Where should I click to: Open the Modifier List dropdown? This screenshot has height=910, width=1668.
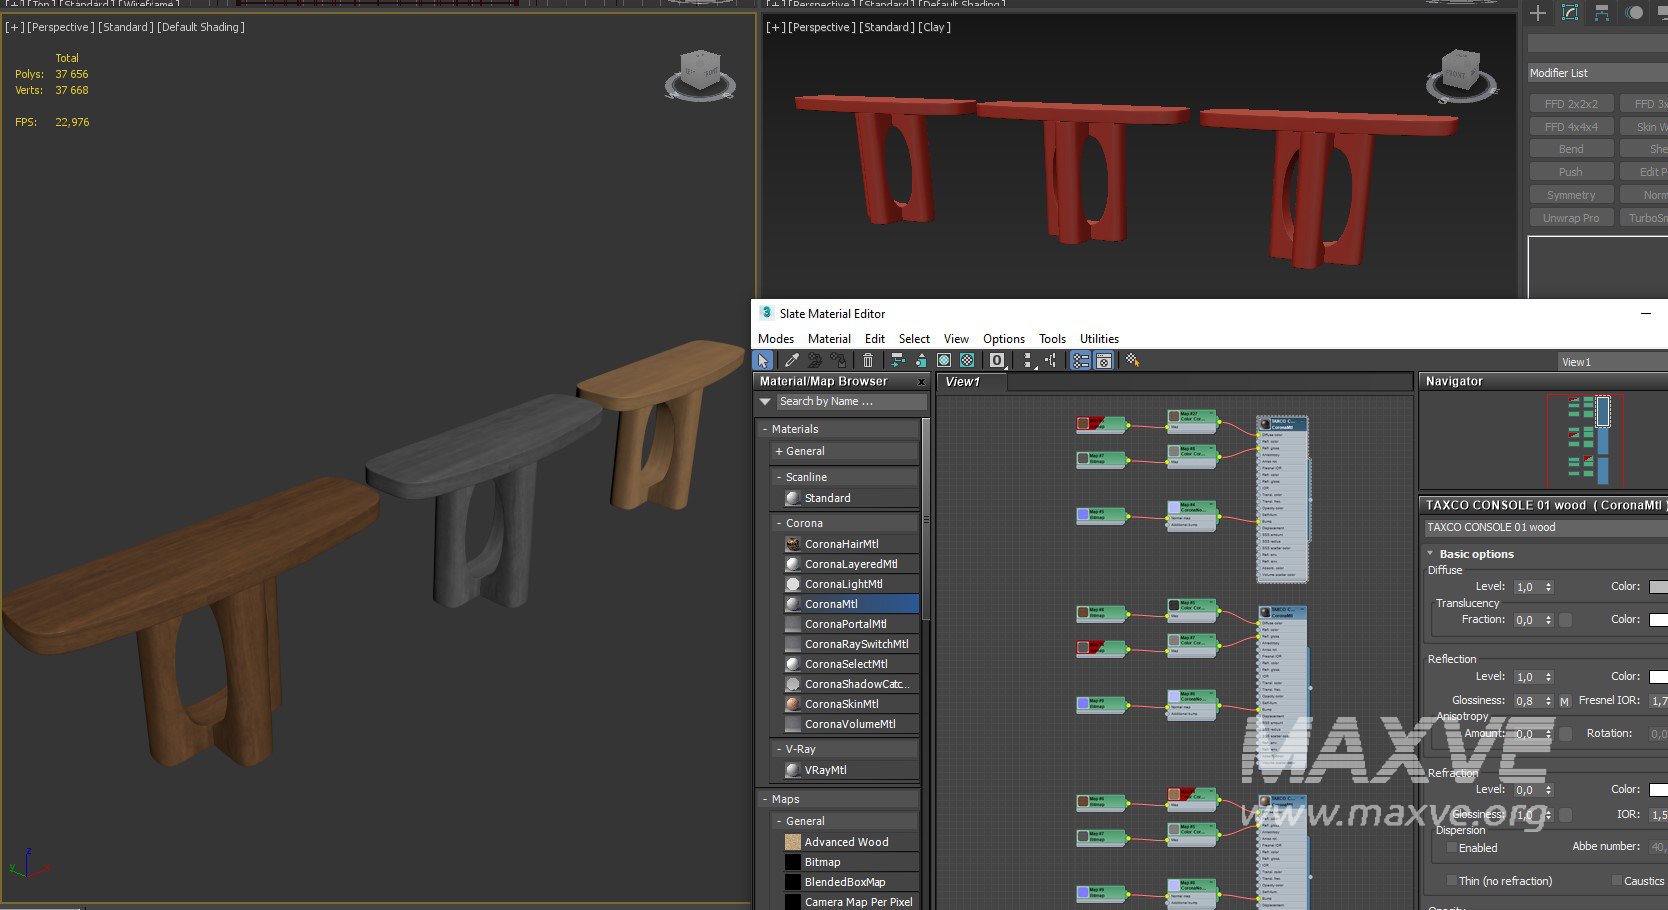(x=1597, y=73)
